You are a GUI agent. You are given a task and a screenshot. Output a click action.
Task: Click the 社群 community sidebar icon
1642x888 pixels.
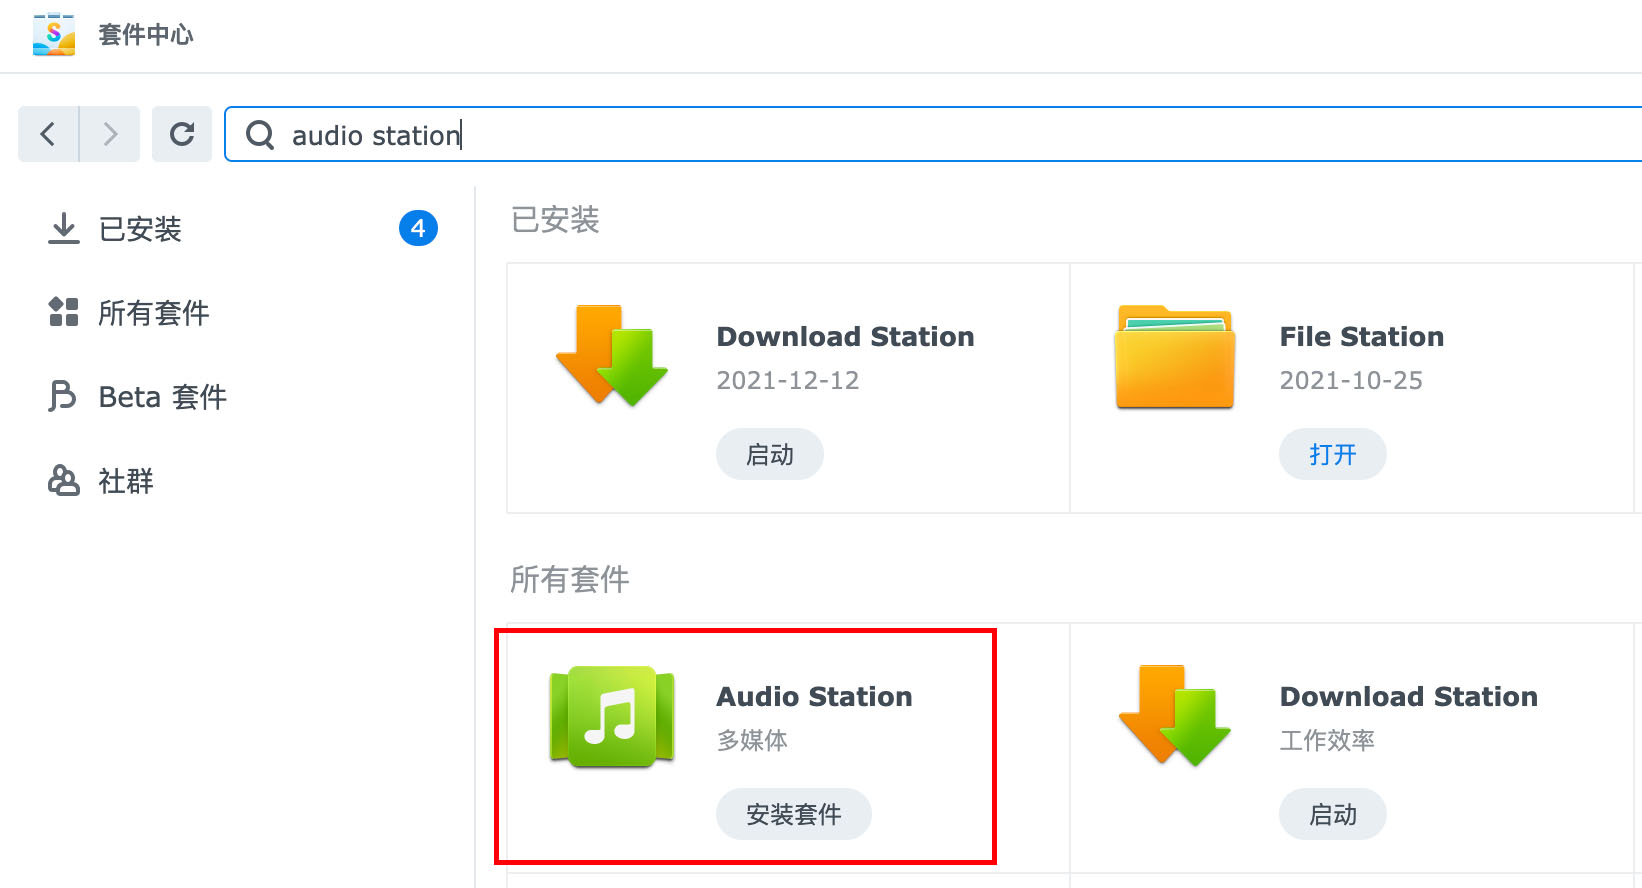(63, 481)
